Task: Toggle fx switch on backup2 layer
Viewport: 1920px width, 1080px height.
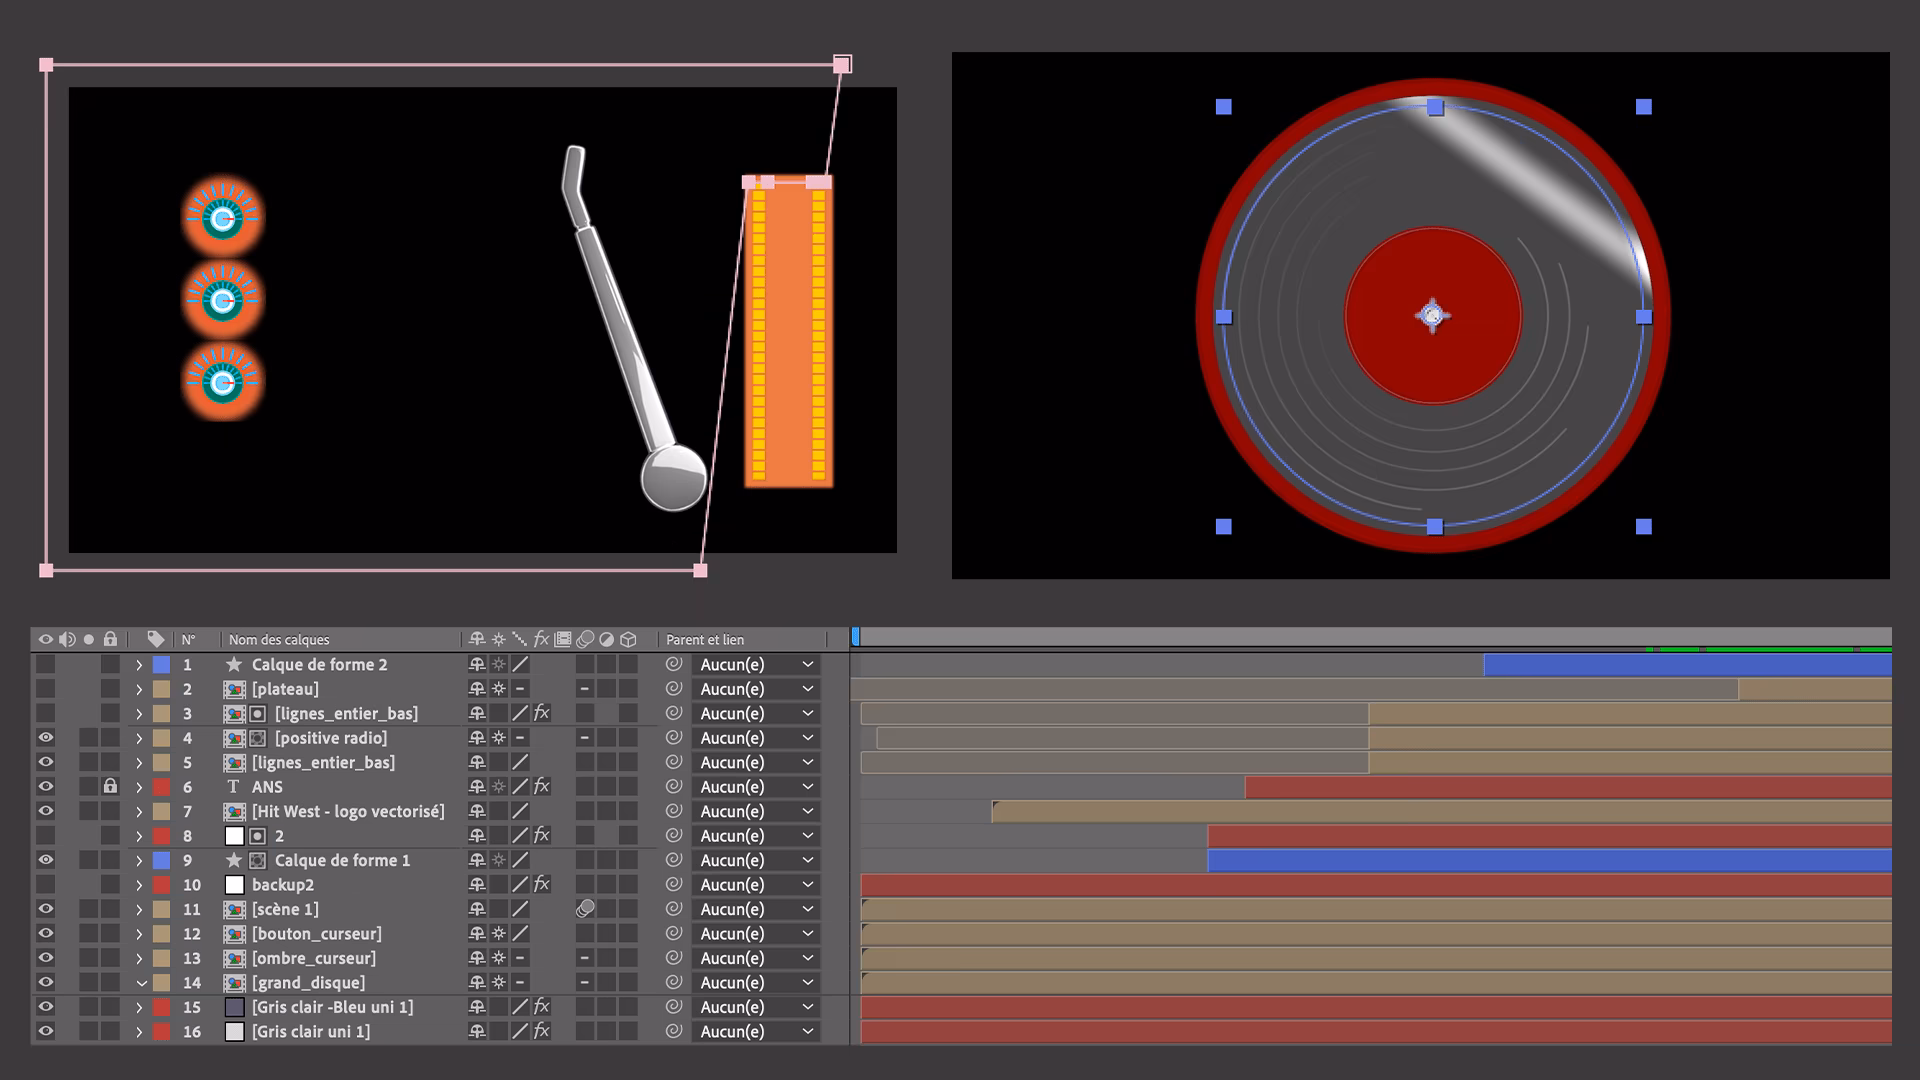Action: click(x=541, y=885)
